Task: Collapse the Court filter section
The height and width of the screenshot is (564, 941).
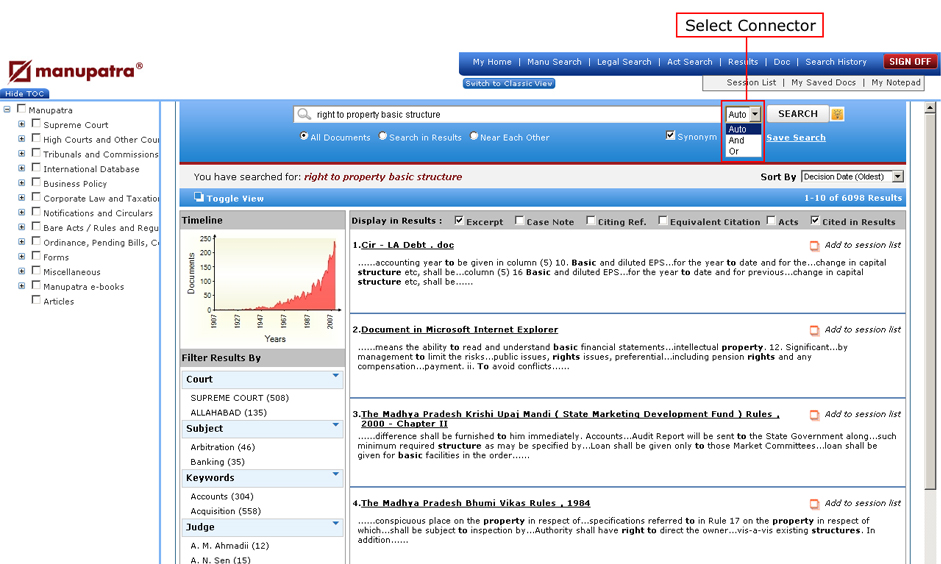Action: 335,376
